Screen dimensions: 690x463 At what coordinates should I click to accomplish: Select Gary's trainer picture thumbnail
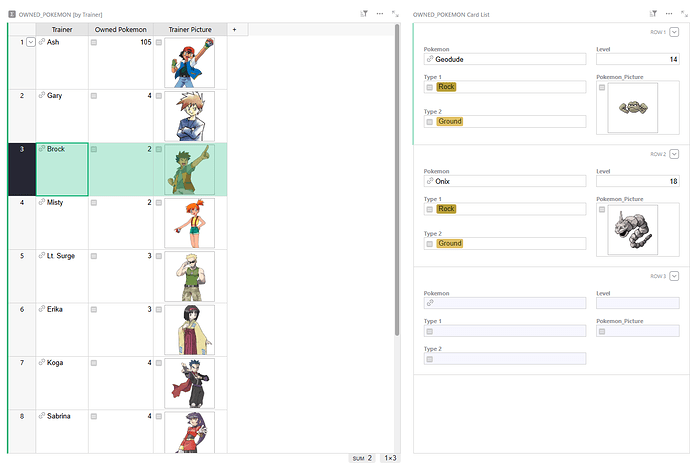pos(190,116)
